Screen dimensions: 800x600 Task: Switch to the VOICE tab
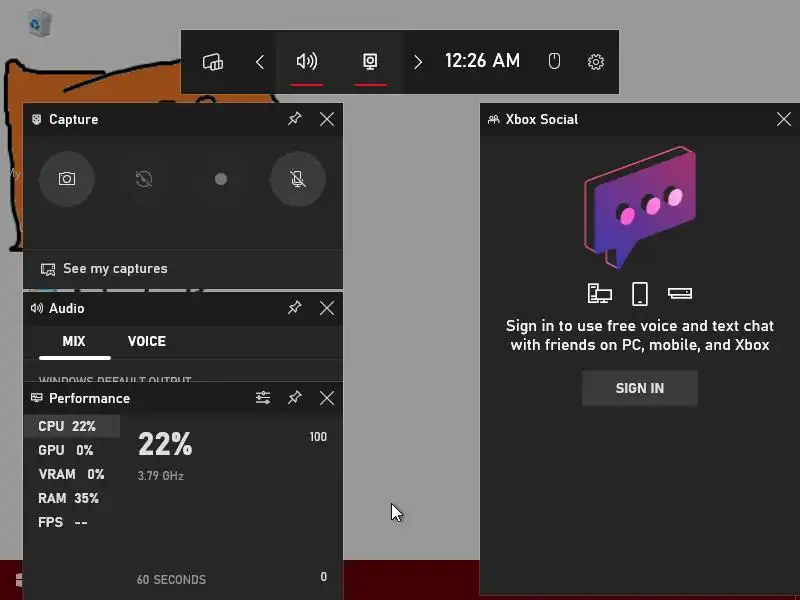[147, 341]
